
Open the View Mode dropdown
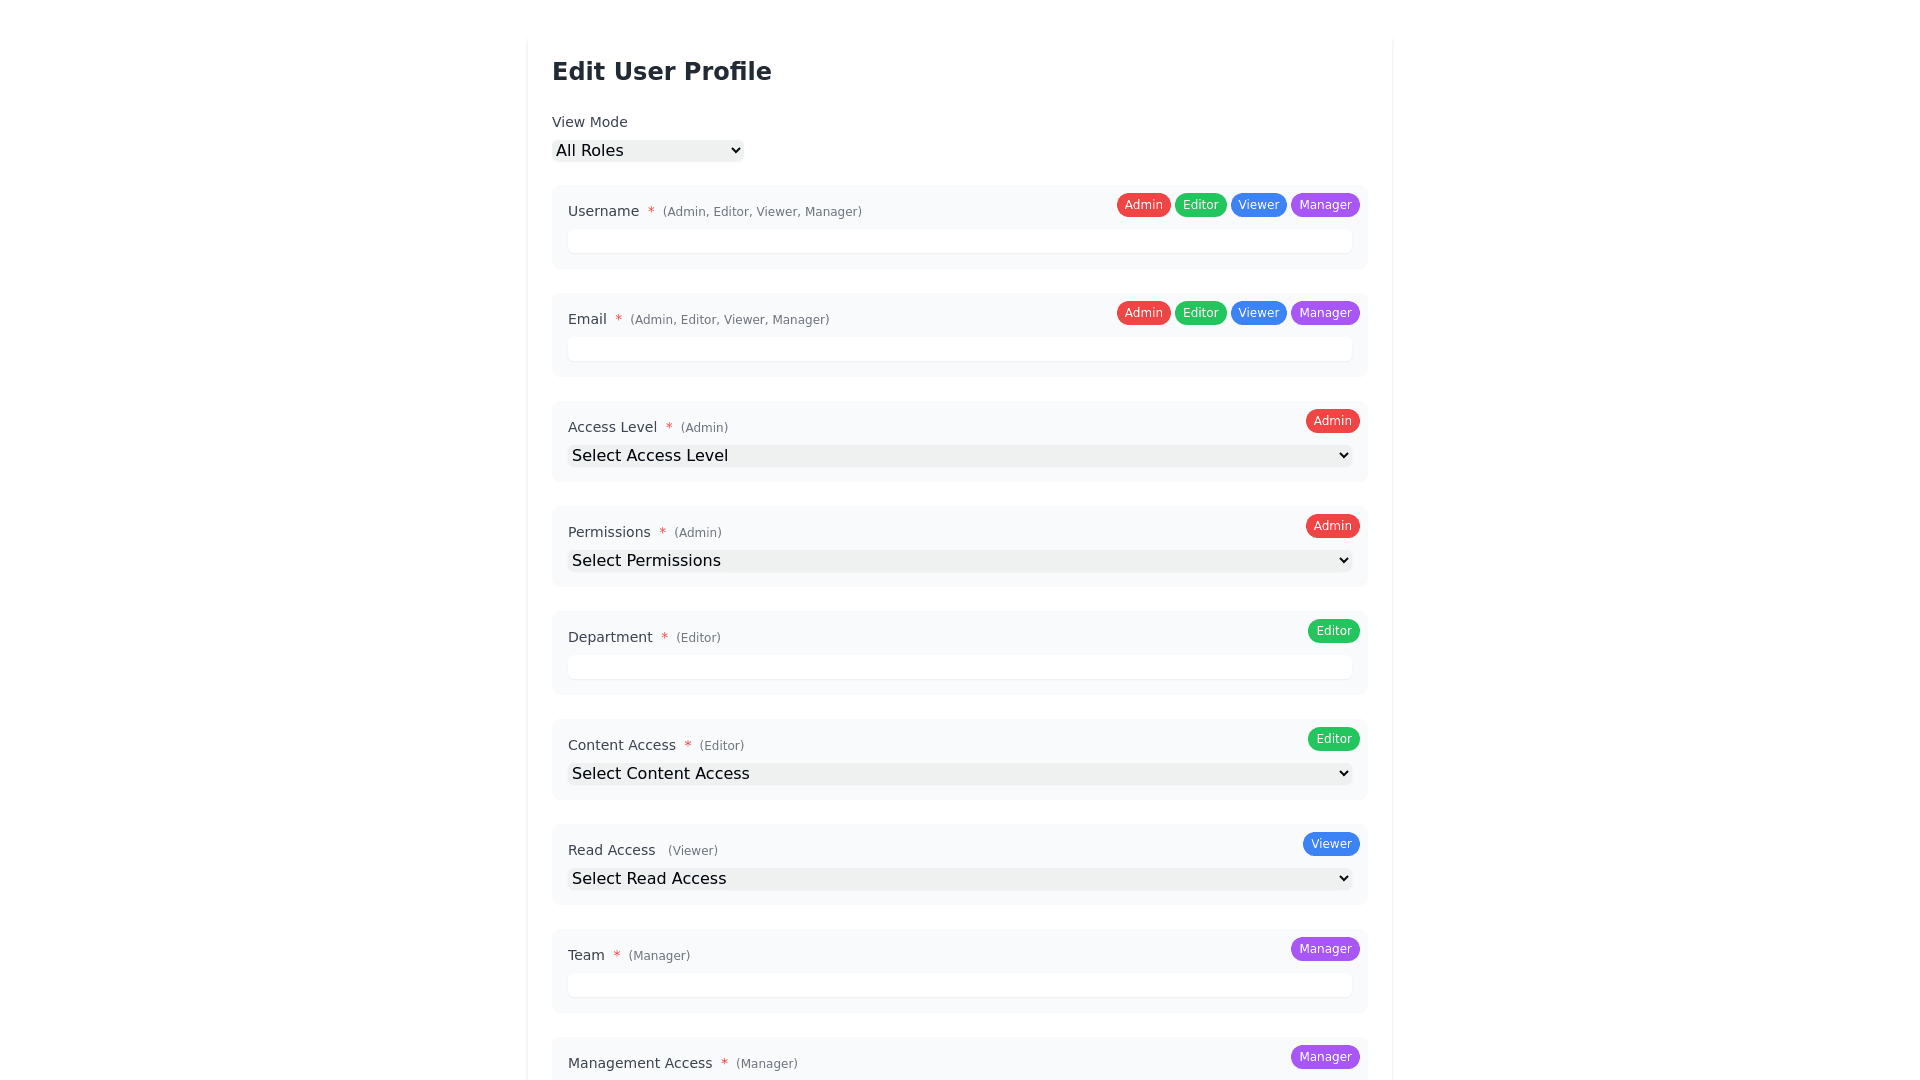648,151
